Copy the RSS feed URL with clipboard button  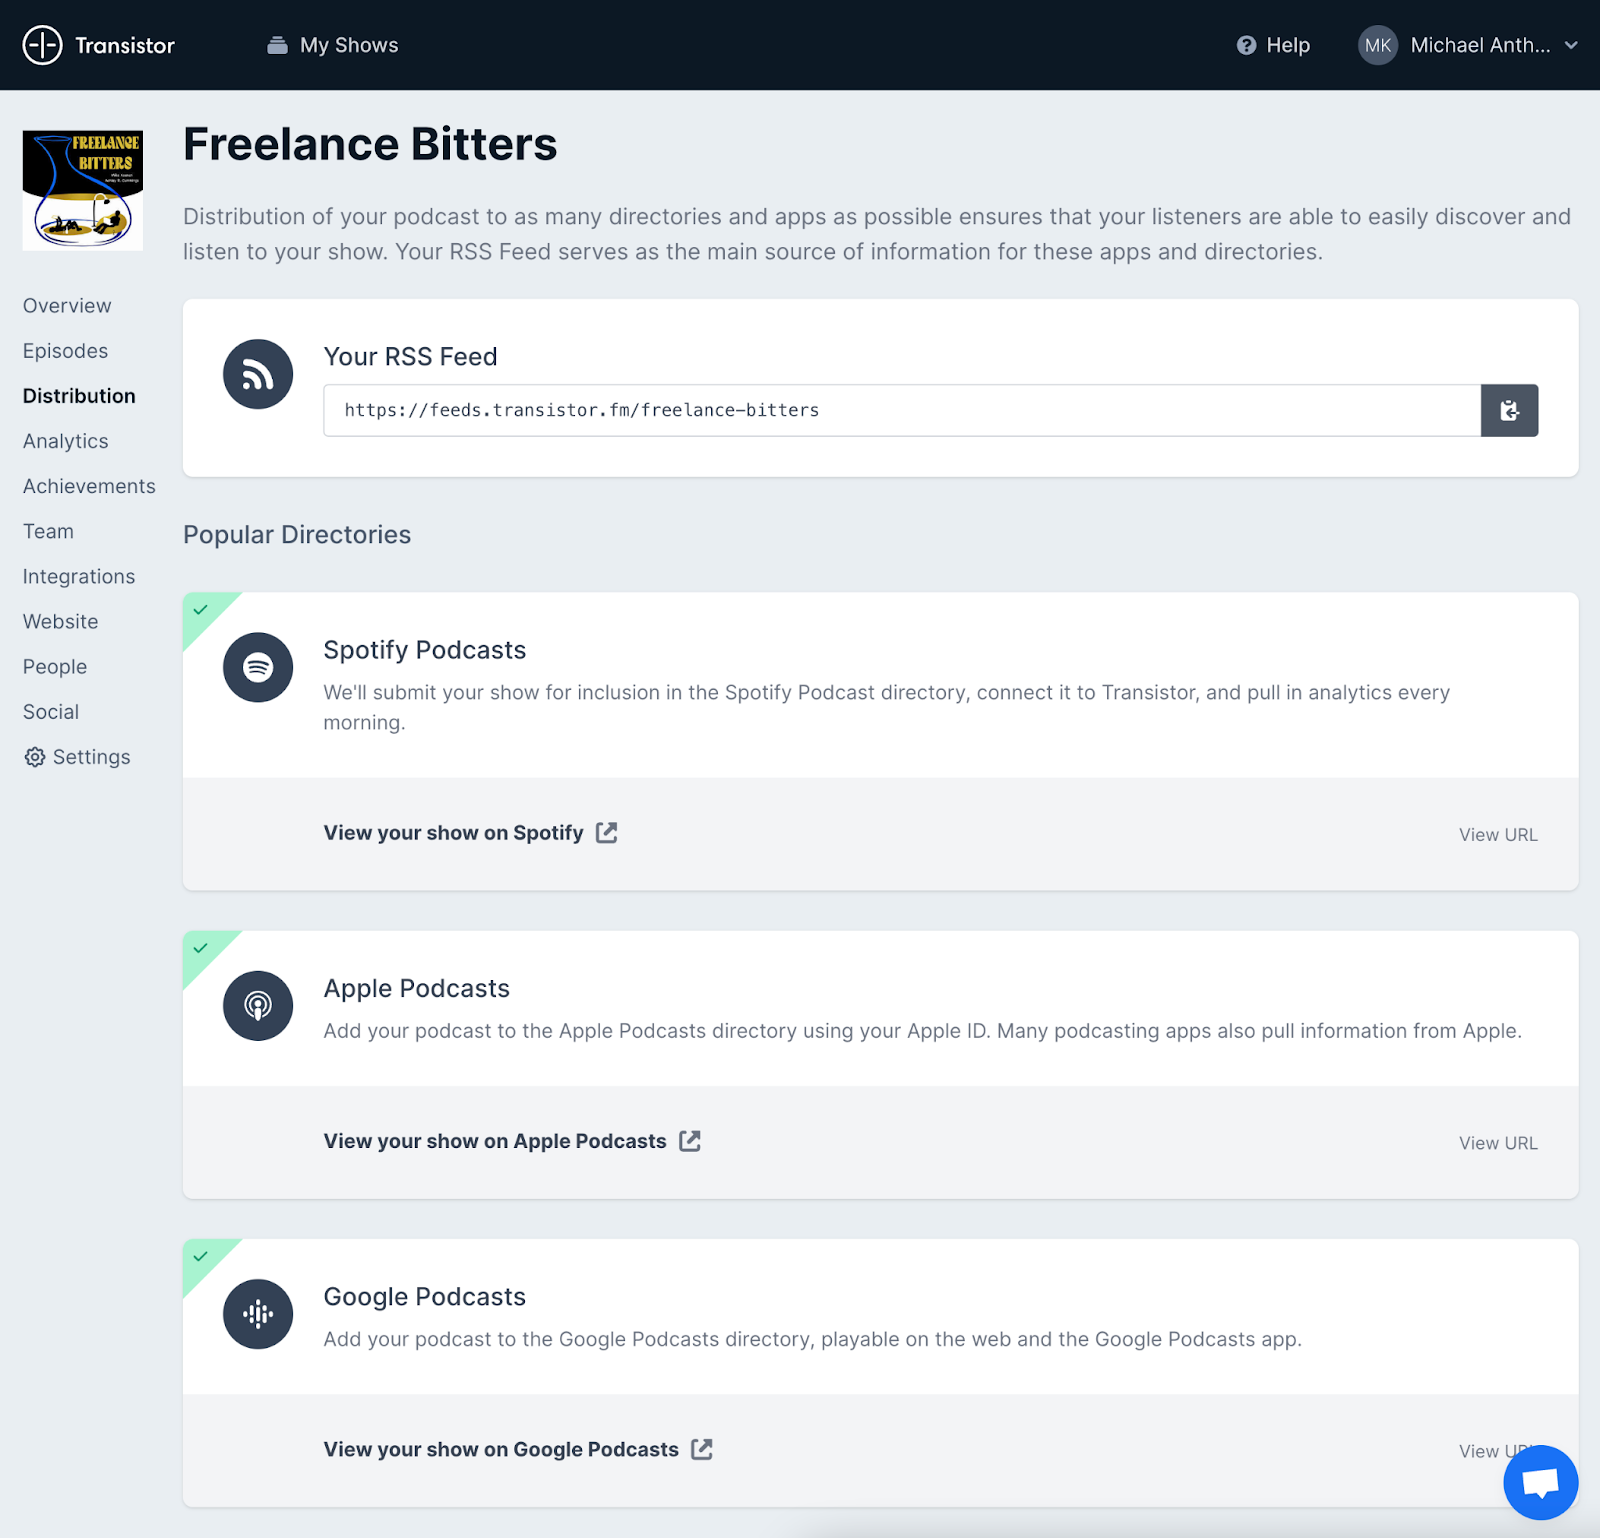pyautogui.click(x=1509, y=410)
